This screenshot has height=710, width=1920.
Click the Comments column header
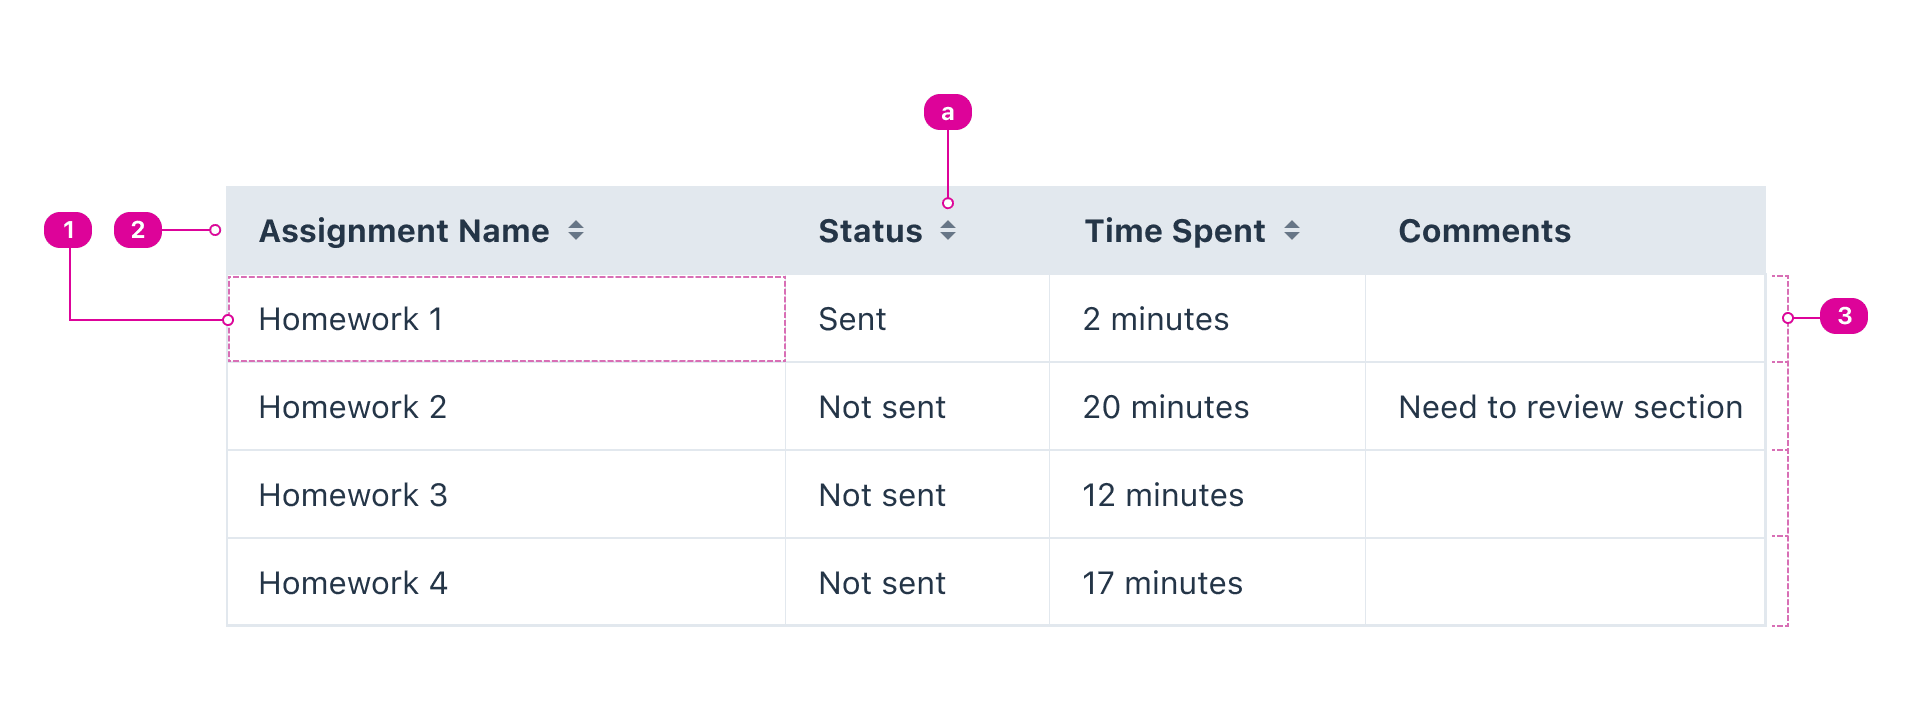click(x=1484, y=231)
